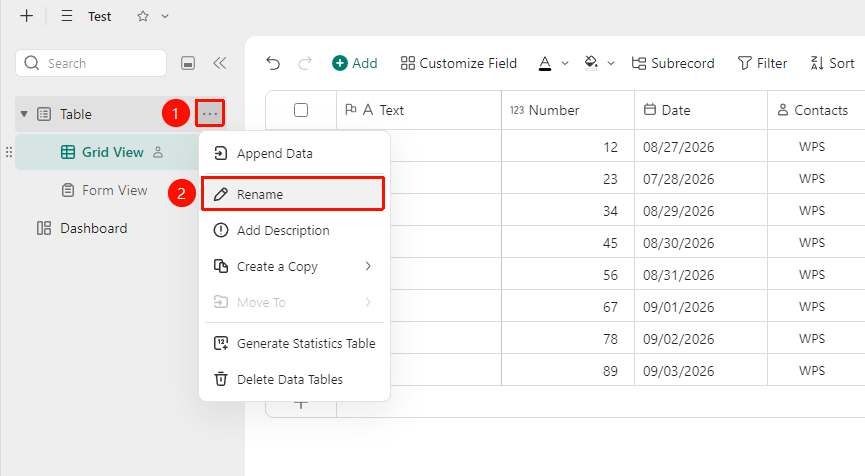
Task: Click the Contacts column header
Action: [x=816, y=110]
